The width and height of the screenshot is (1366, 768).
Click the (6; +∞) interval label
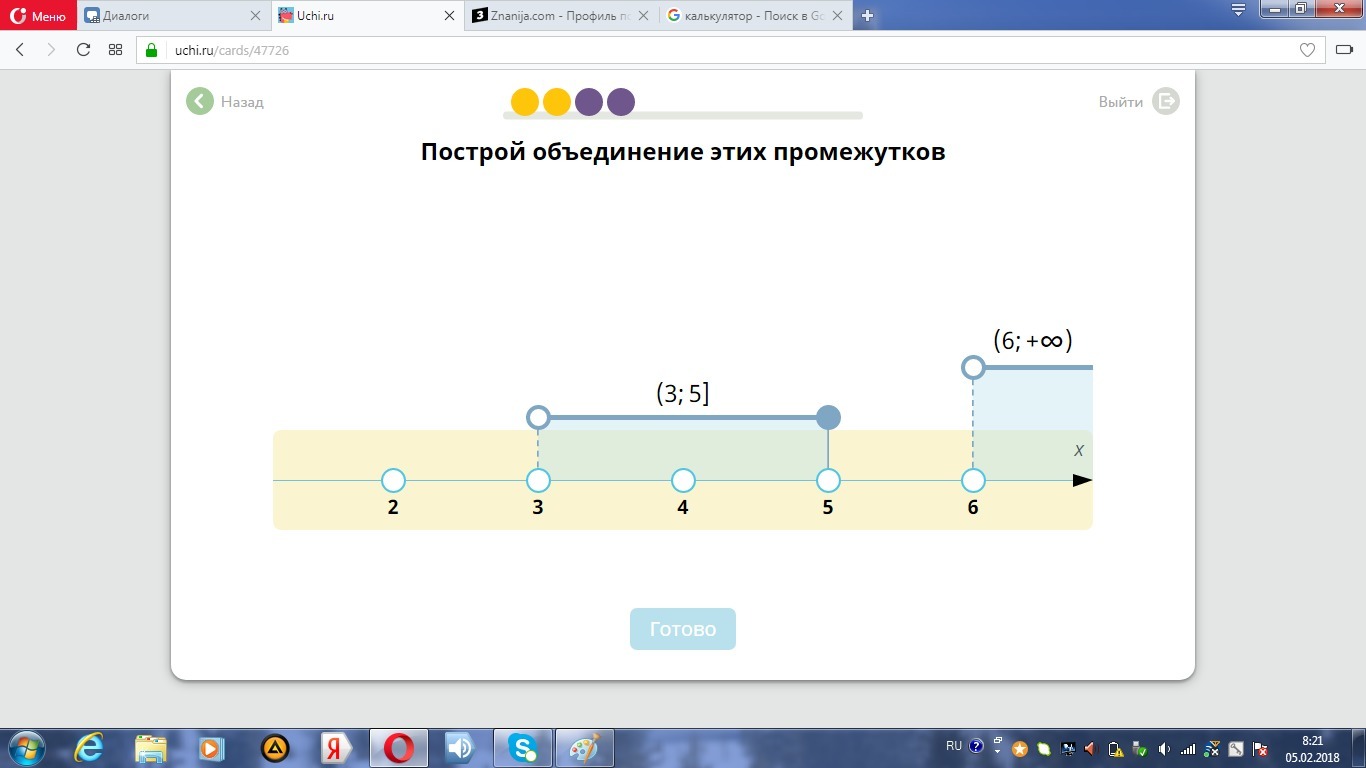point(1033,341)
